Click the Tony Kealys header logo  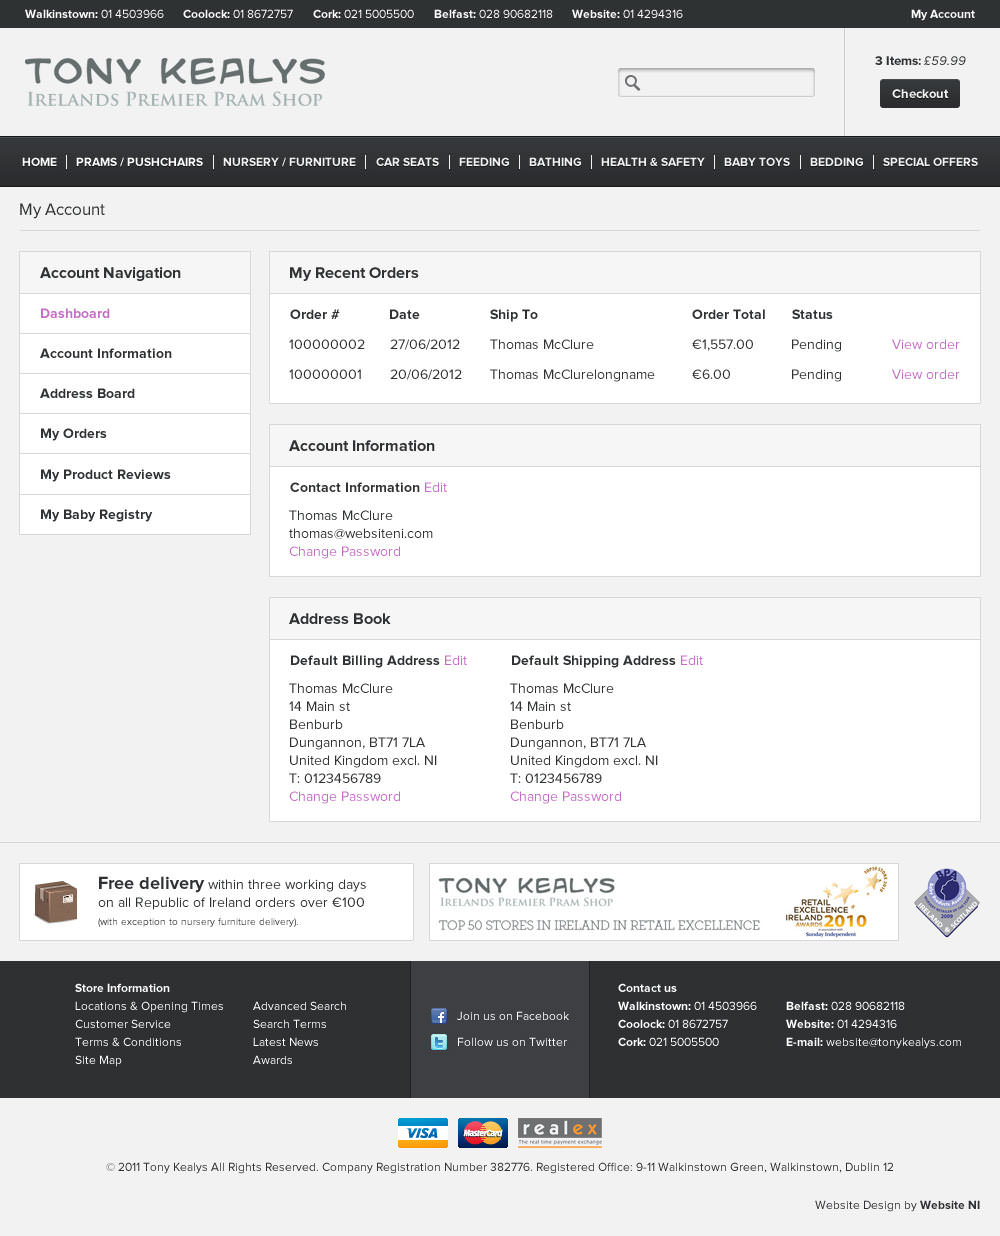(175, 82)
